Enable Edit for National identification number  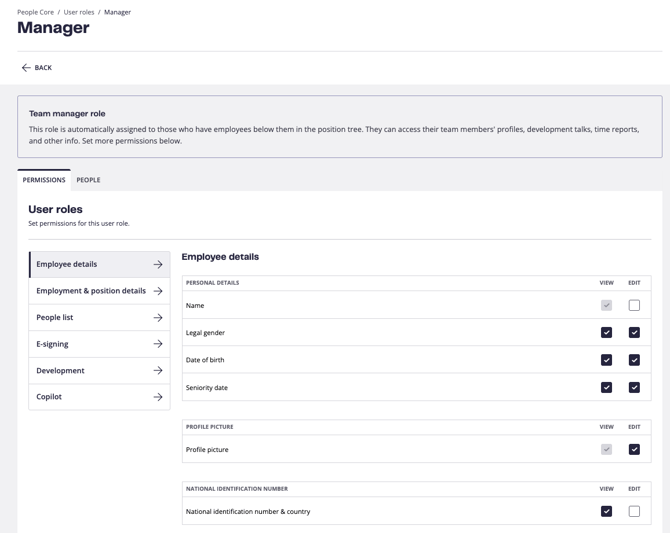pyautogui.click(x=634, y=511)
